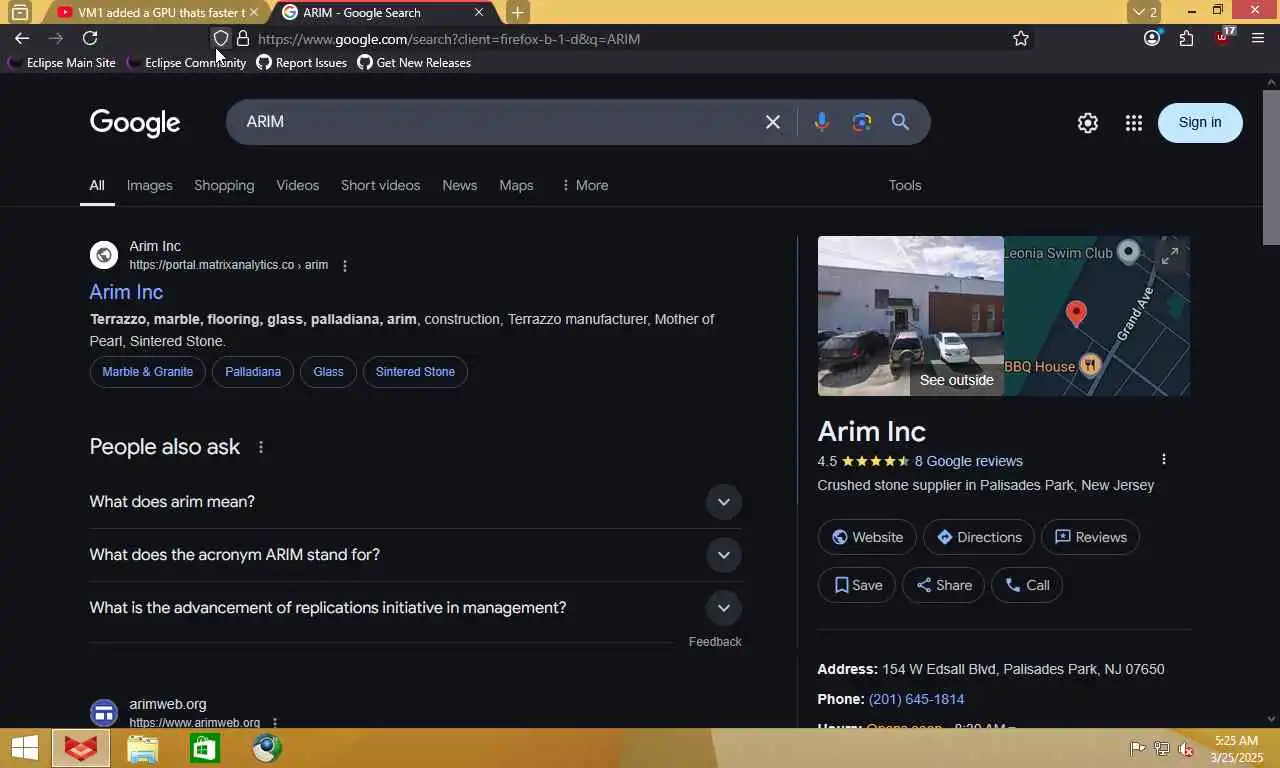Image resolution: width=1280 pixels, height=768 pixels.
Task: Open search Tools
Action: click(x=905, y=185)
